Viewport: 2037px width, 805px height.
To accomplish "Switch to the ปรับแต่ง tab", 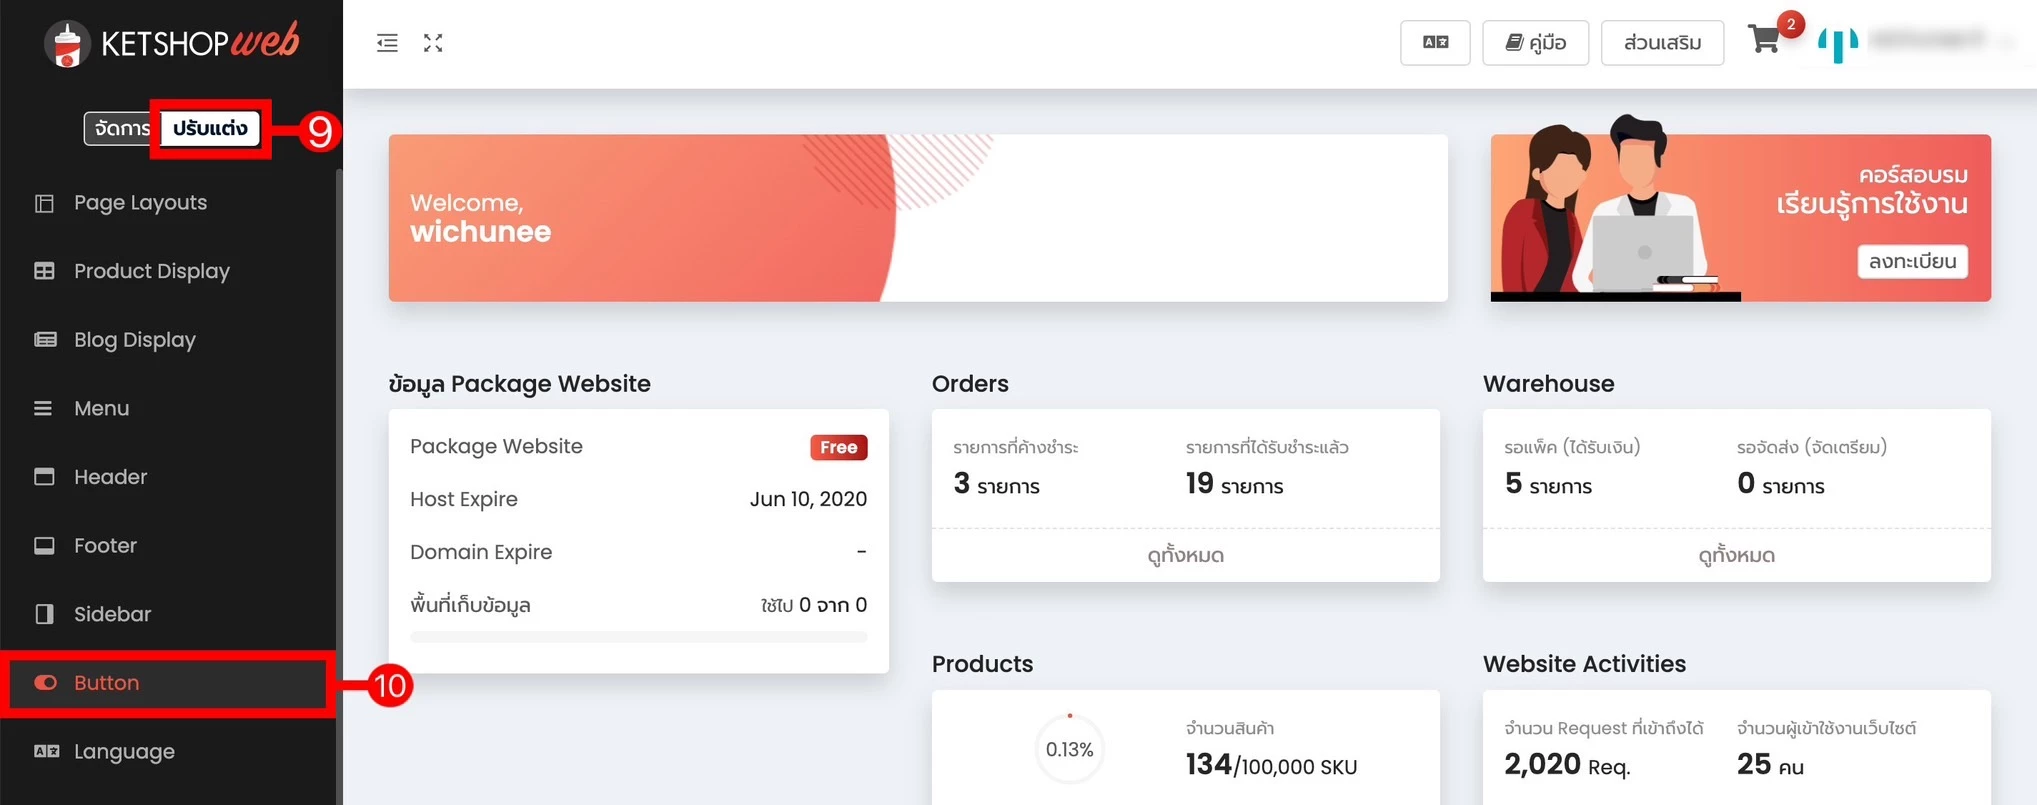I will (210, 128).
